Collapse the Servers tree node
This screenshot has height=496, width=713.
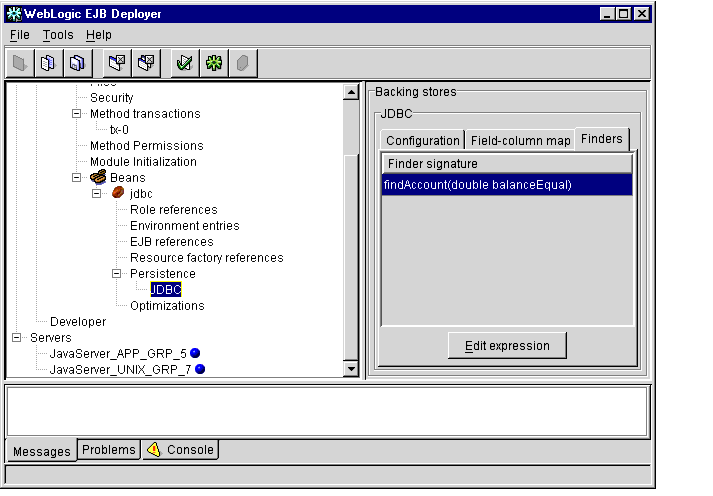16,338
